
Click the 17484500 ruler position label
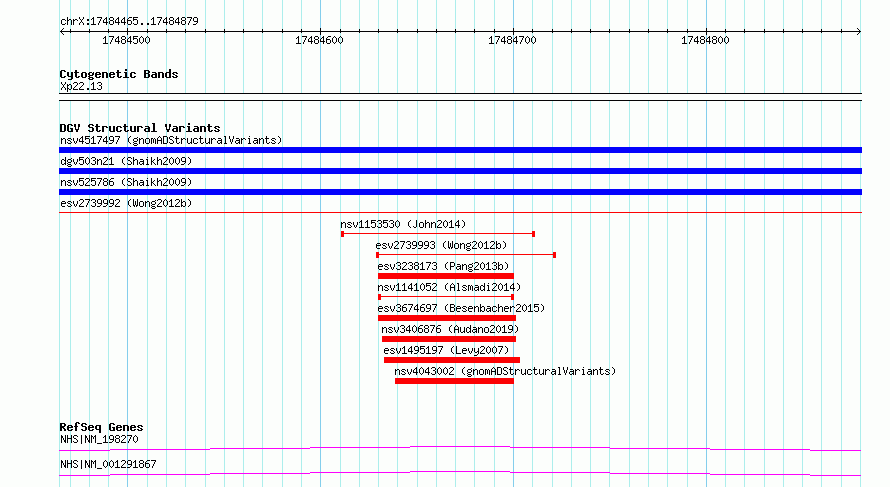[x=126, y=40]
